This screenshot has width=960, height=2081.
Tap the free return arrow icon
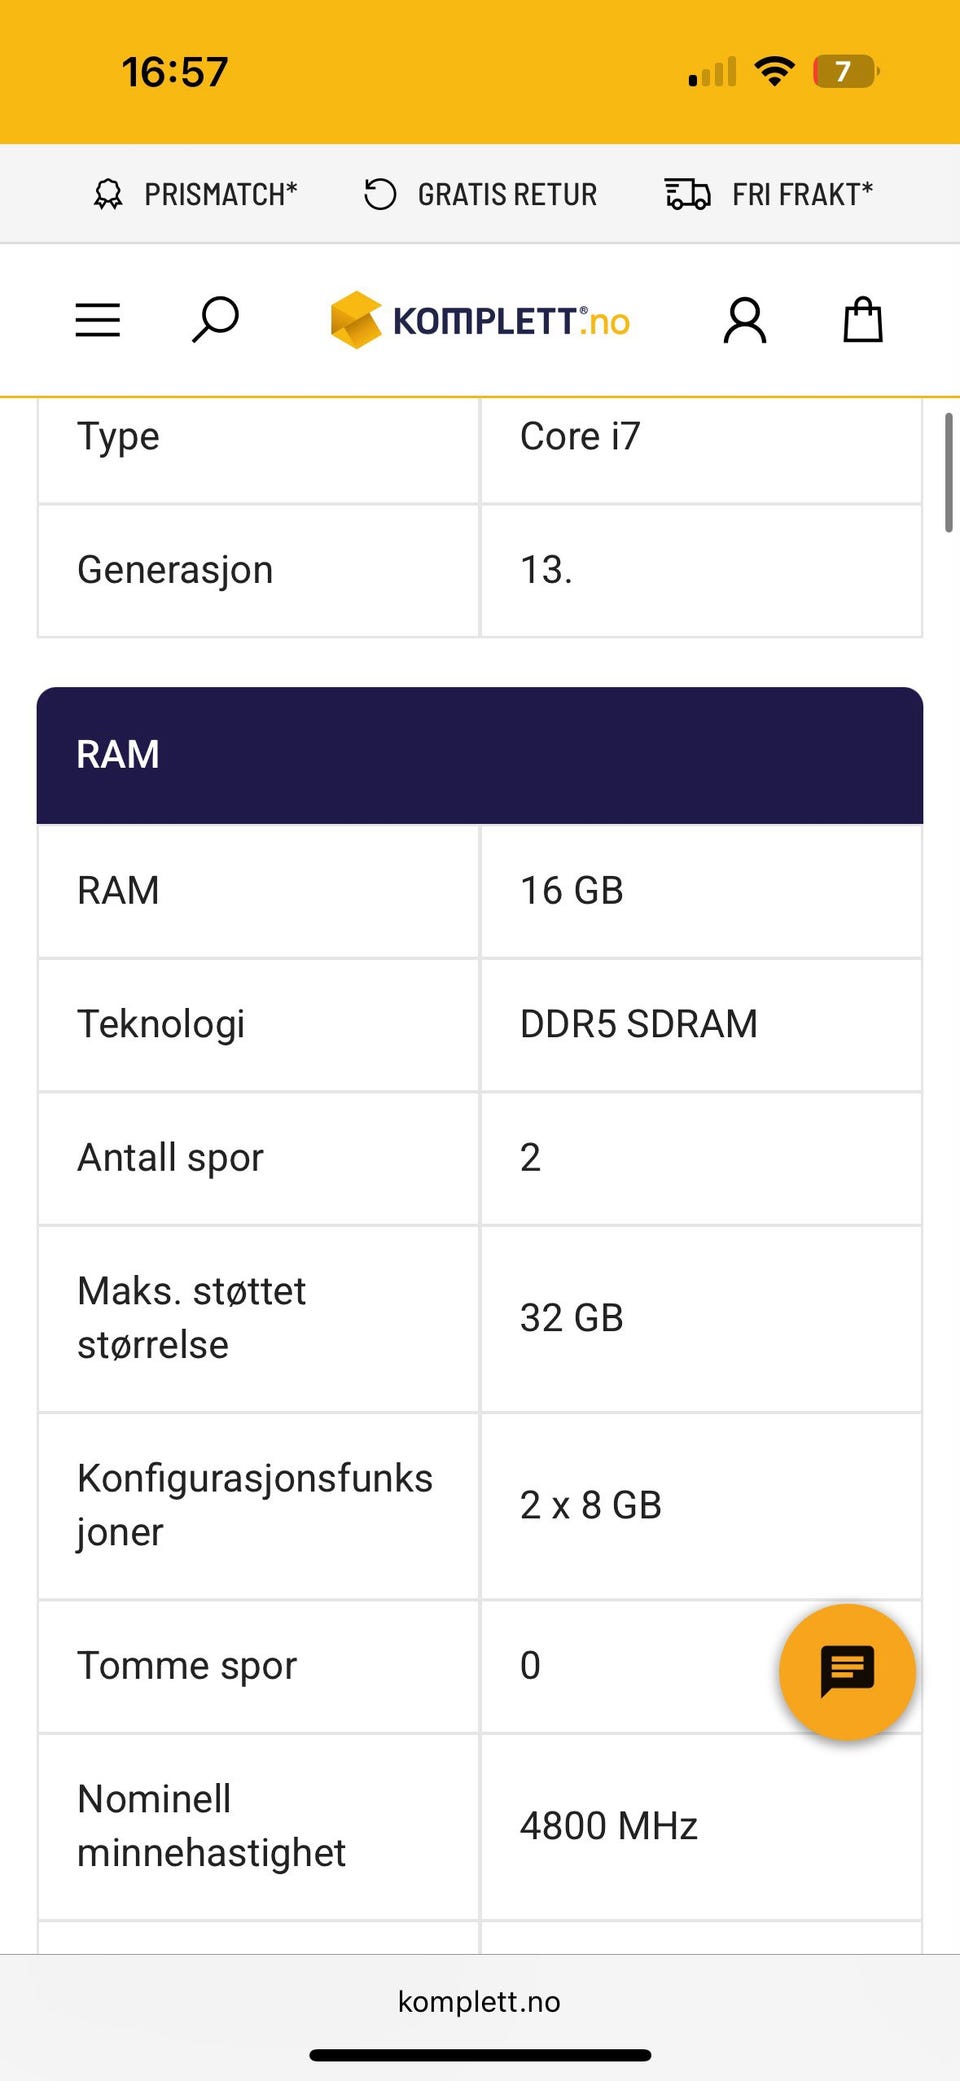click(380, 194)
